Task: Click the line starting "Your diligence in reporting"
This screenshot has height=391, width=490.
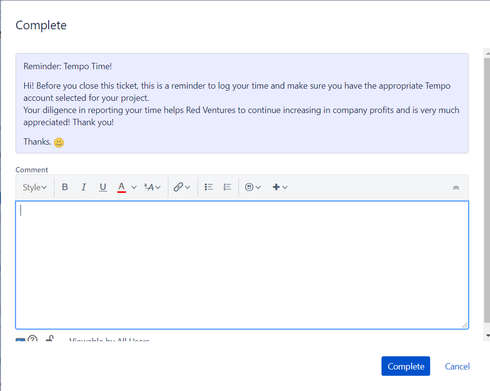Action: click(241, 110)
